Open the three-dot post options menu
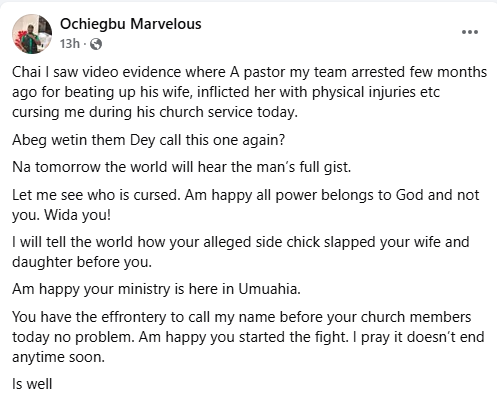 pos(470,32)
